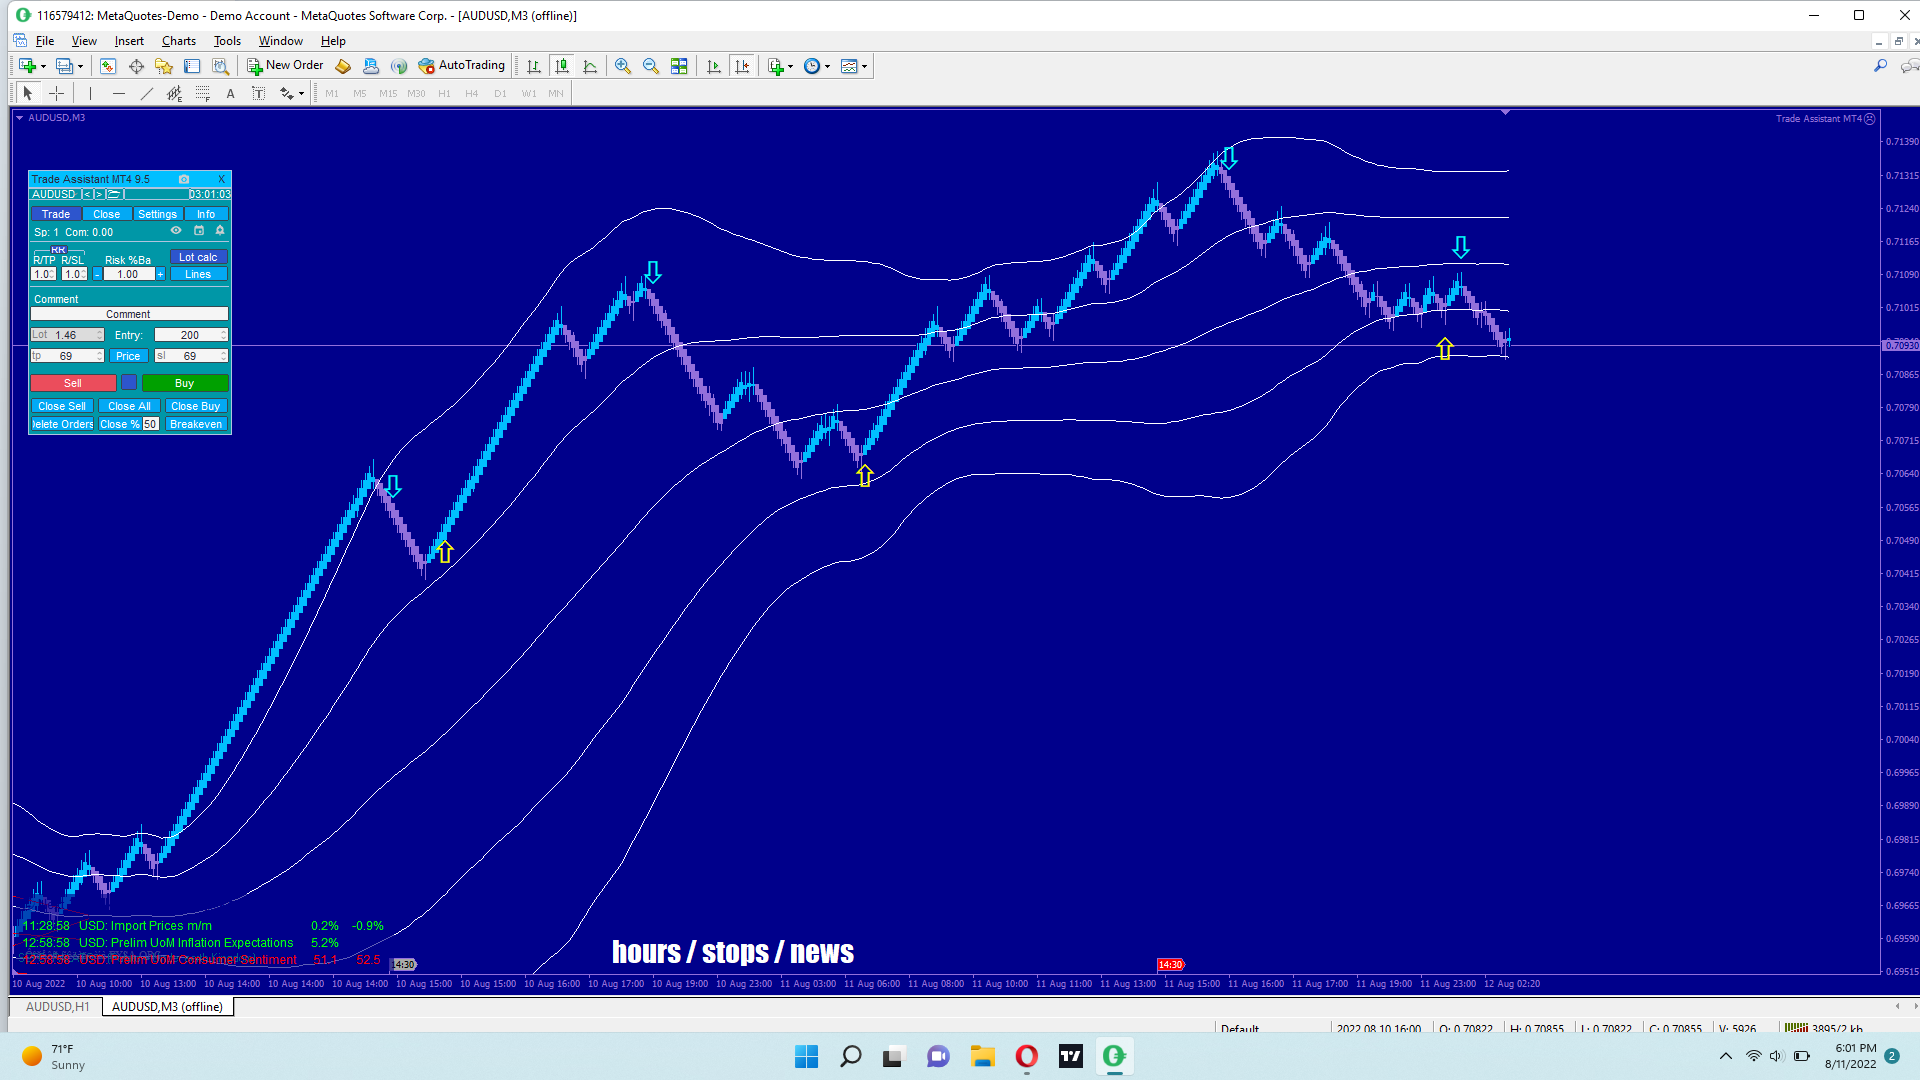This screenshot has width=1920, height=1080.
Task: Open the Periodicity clock dropdown arrow
Action: point(828,67)
